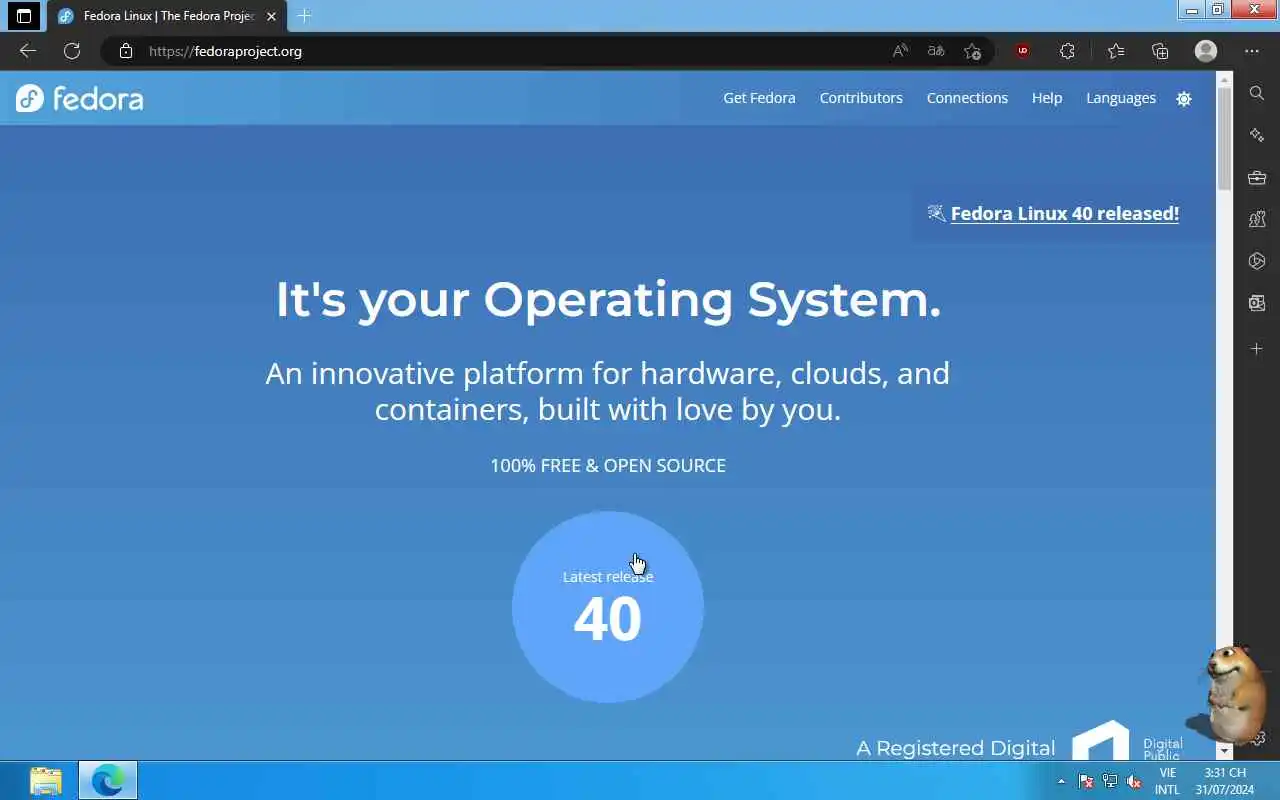
Task: Show hidden system tray icons
Action: (x=1061, y=781)
